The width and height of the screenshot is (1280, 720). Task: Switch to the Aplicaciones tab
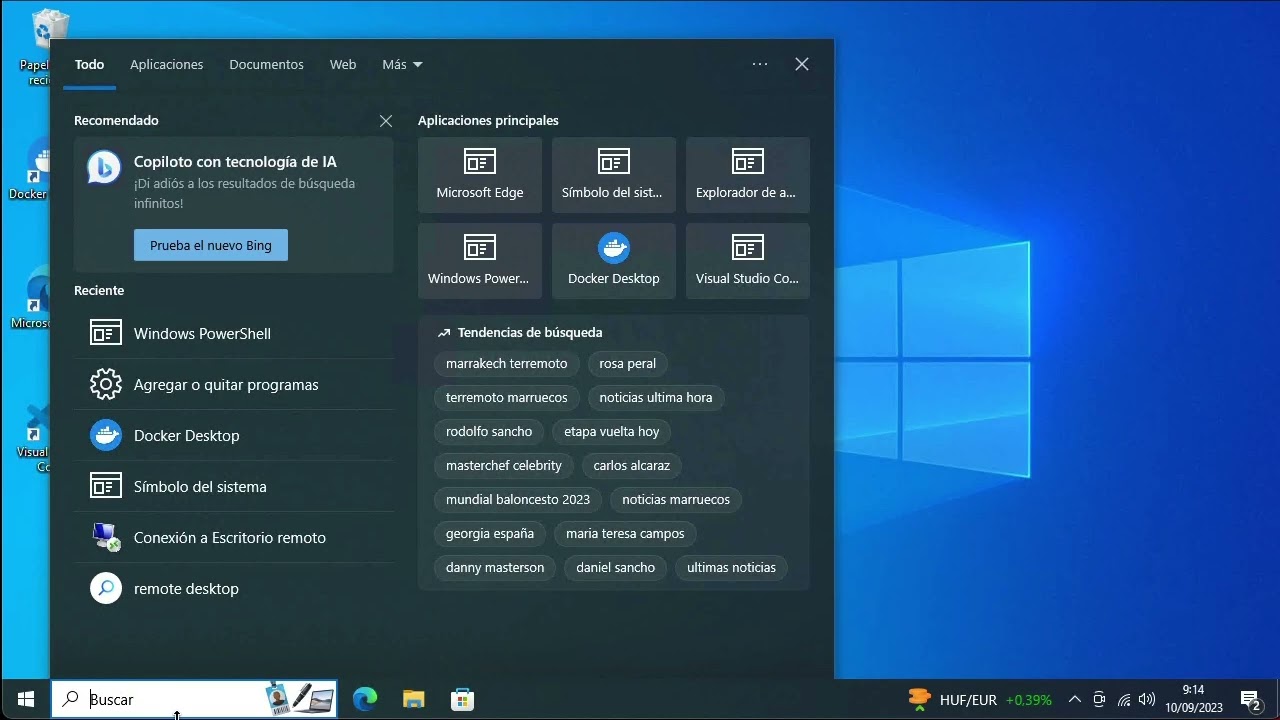(166, 64)
